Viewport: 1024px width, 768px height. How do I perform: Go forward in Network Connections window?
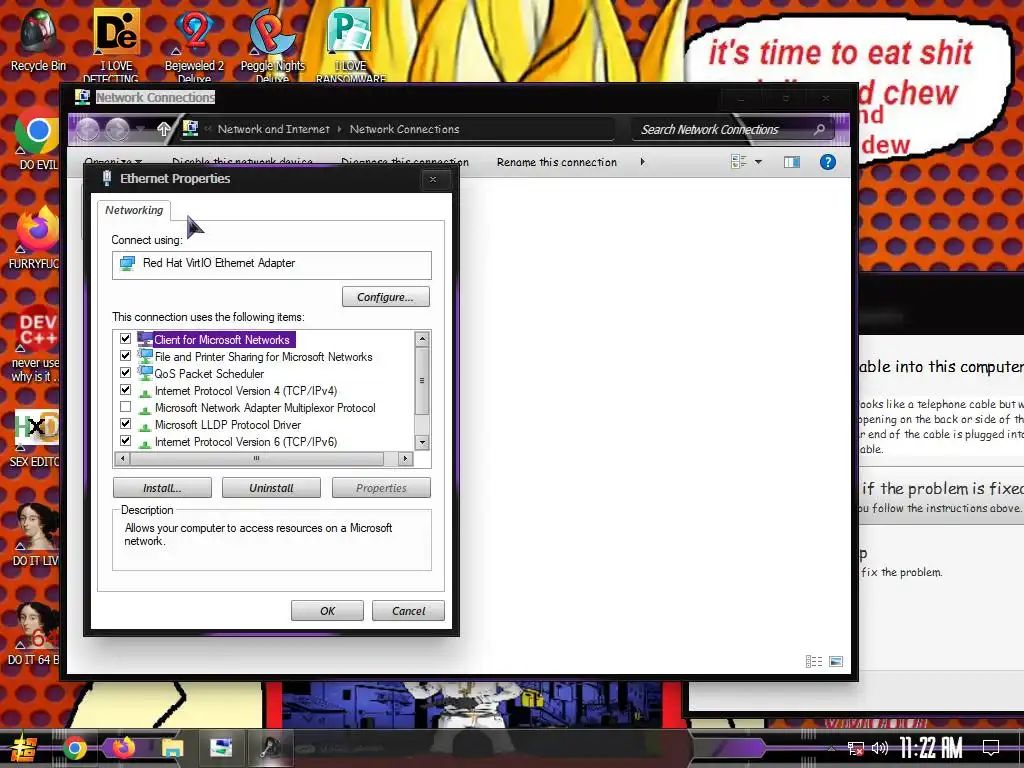[x=117, y=129]
